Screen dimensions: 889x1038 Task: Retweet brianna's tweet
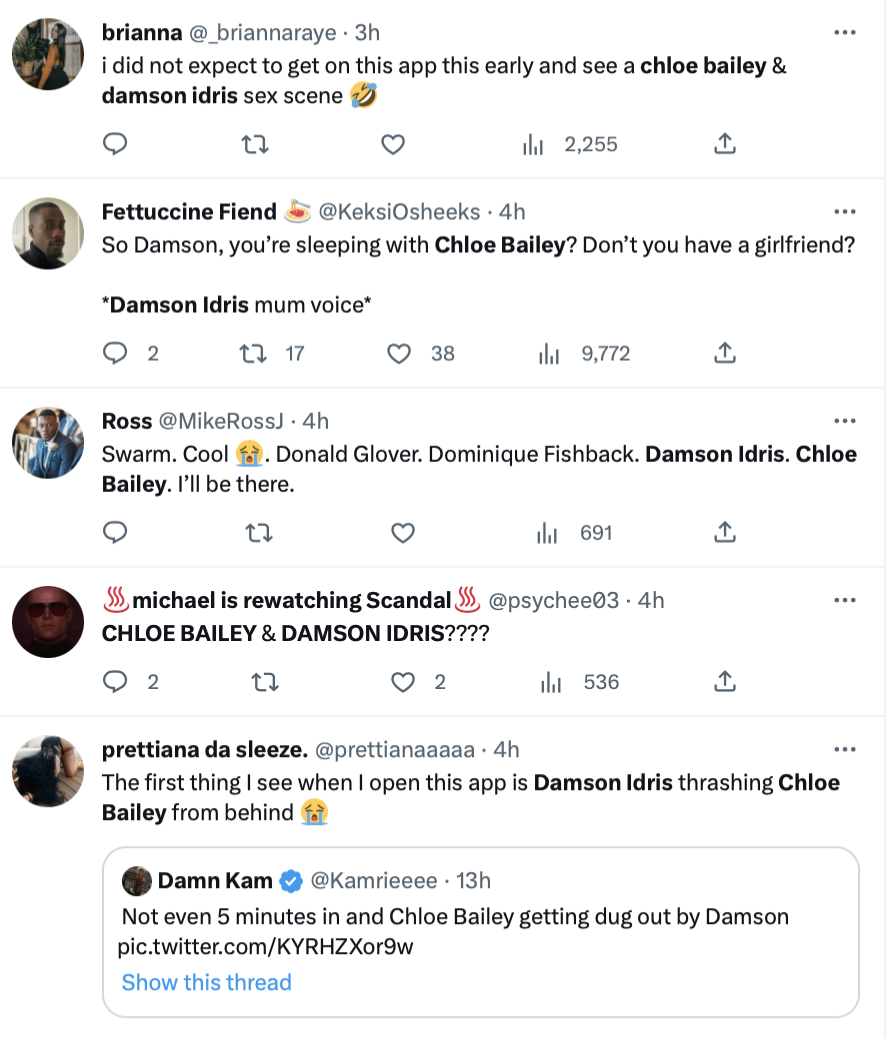pos(255,144)
